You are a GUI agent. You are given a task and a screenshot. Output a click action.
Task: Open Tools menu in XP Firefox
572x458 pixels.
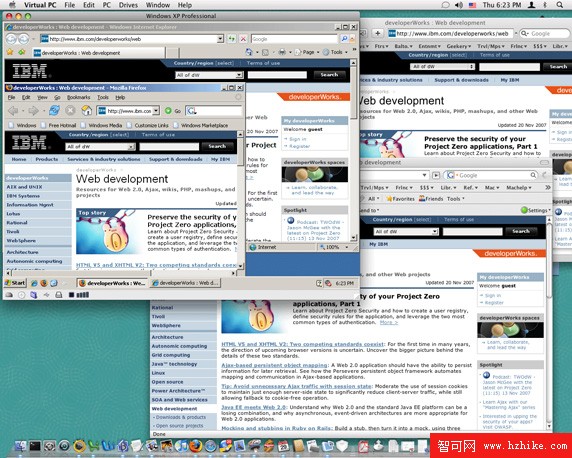tap(103, 97)
